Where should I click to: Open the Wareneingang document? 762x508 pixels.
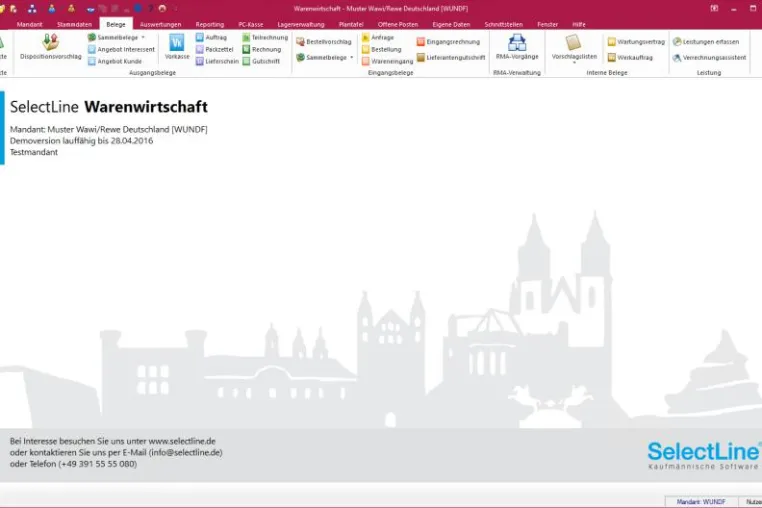(387, 61)
